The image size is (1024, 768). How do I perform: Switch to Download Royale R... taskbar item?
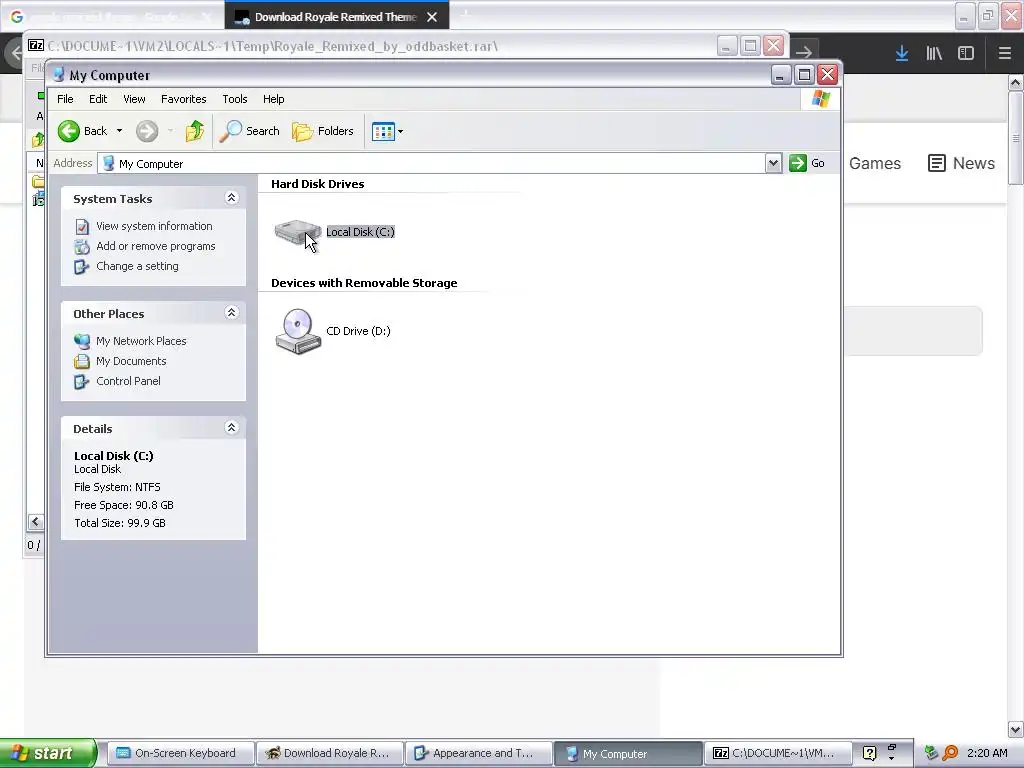(x=328, y=753)
